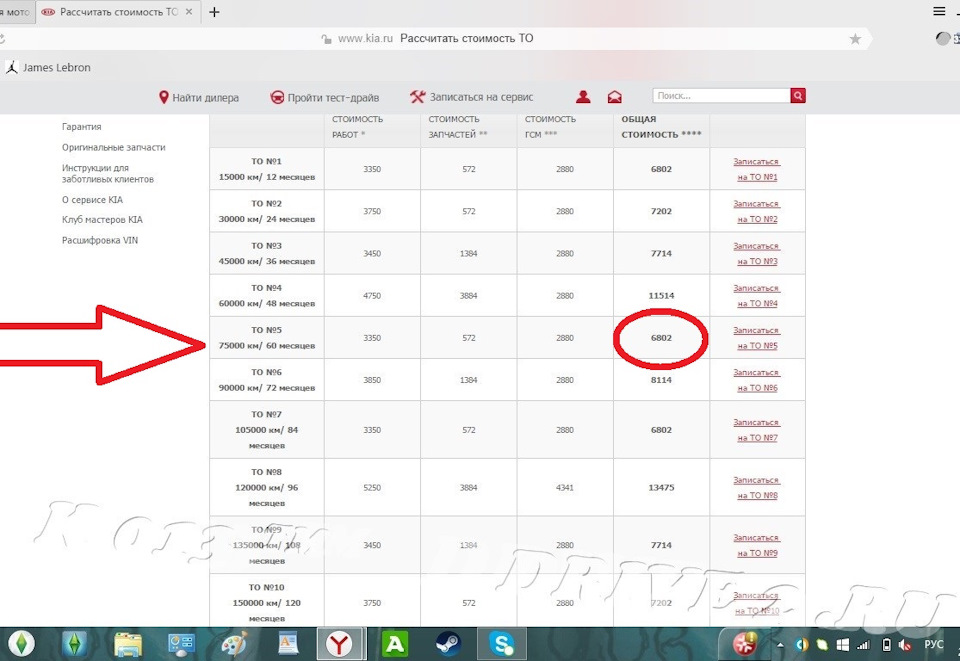This screenshot has width=960, height=661.
Task: Focus the Поиск search field
Action: click(721, 95)
